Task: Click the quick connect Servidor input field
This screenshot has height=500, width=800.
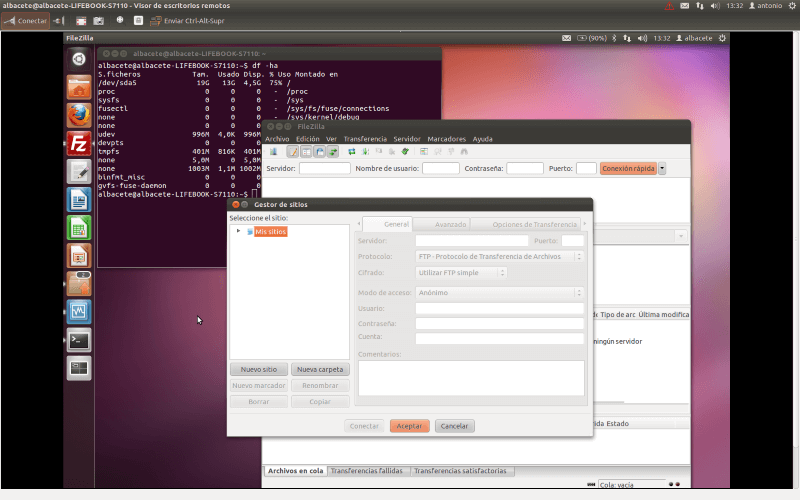Action: click(324, 168)
